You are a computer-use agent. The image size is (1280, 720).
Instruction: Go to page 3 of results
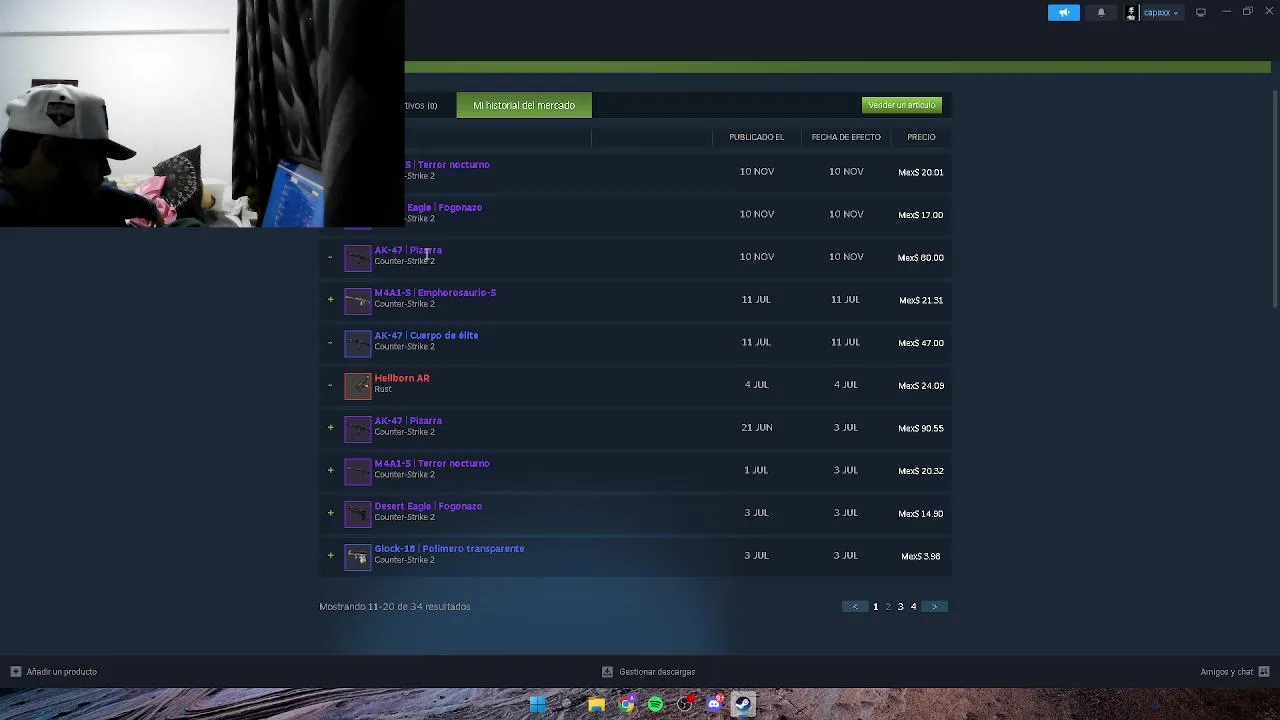(x=900, y=607)
